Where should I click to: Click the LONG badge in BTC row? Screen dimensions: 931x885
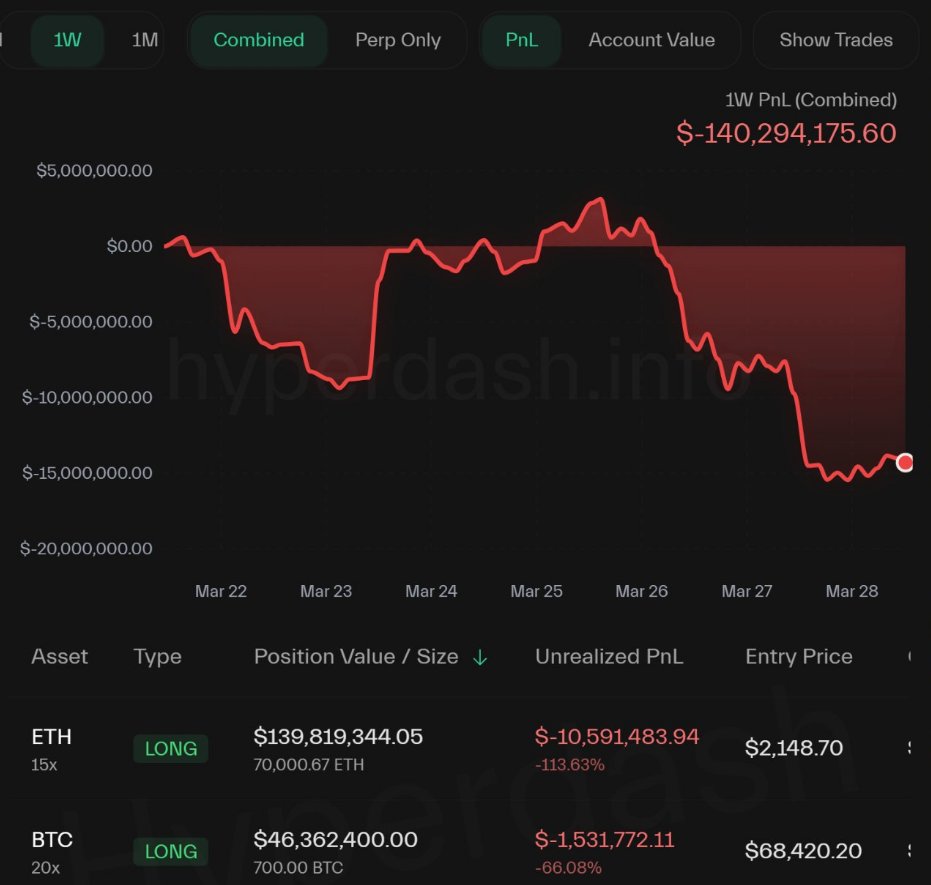pyautogui.click(x=170, y=851)
